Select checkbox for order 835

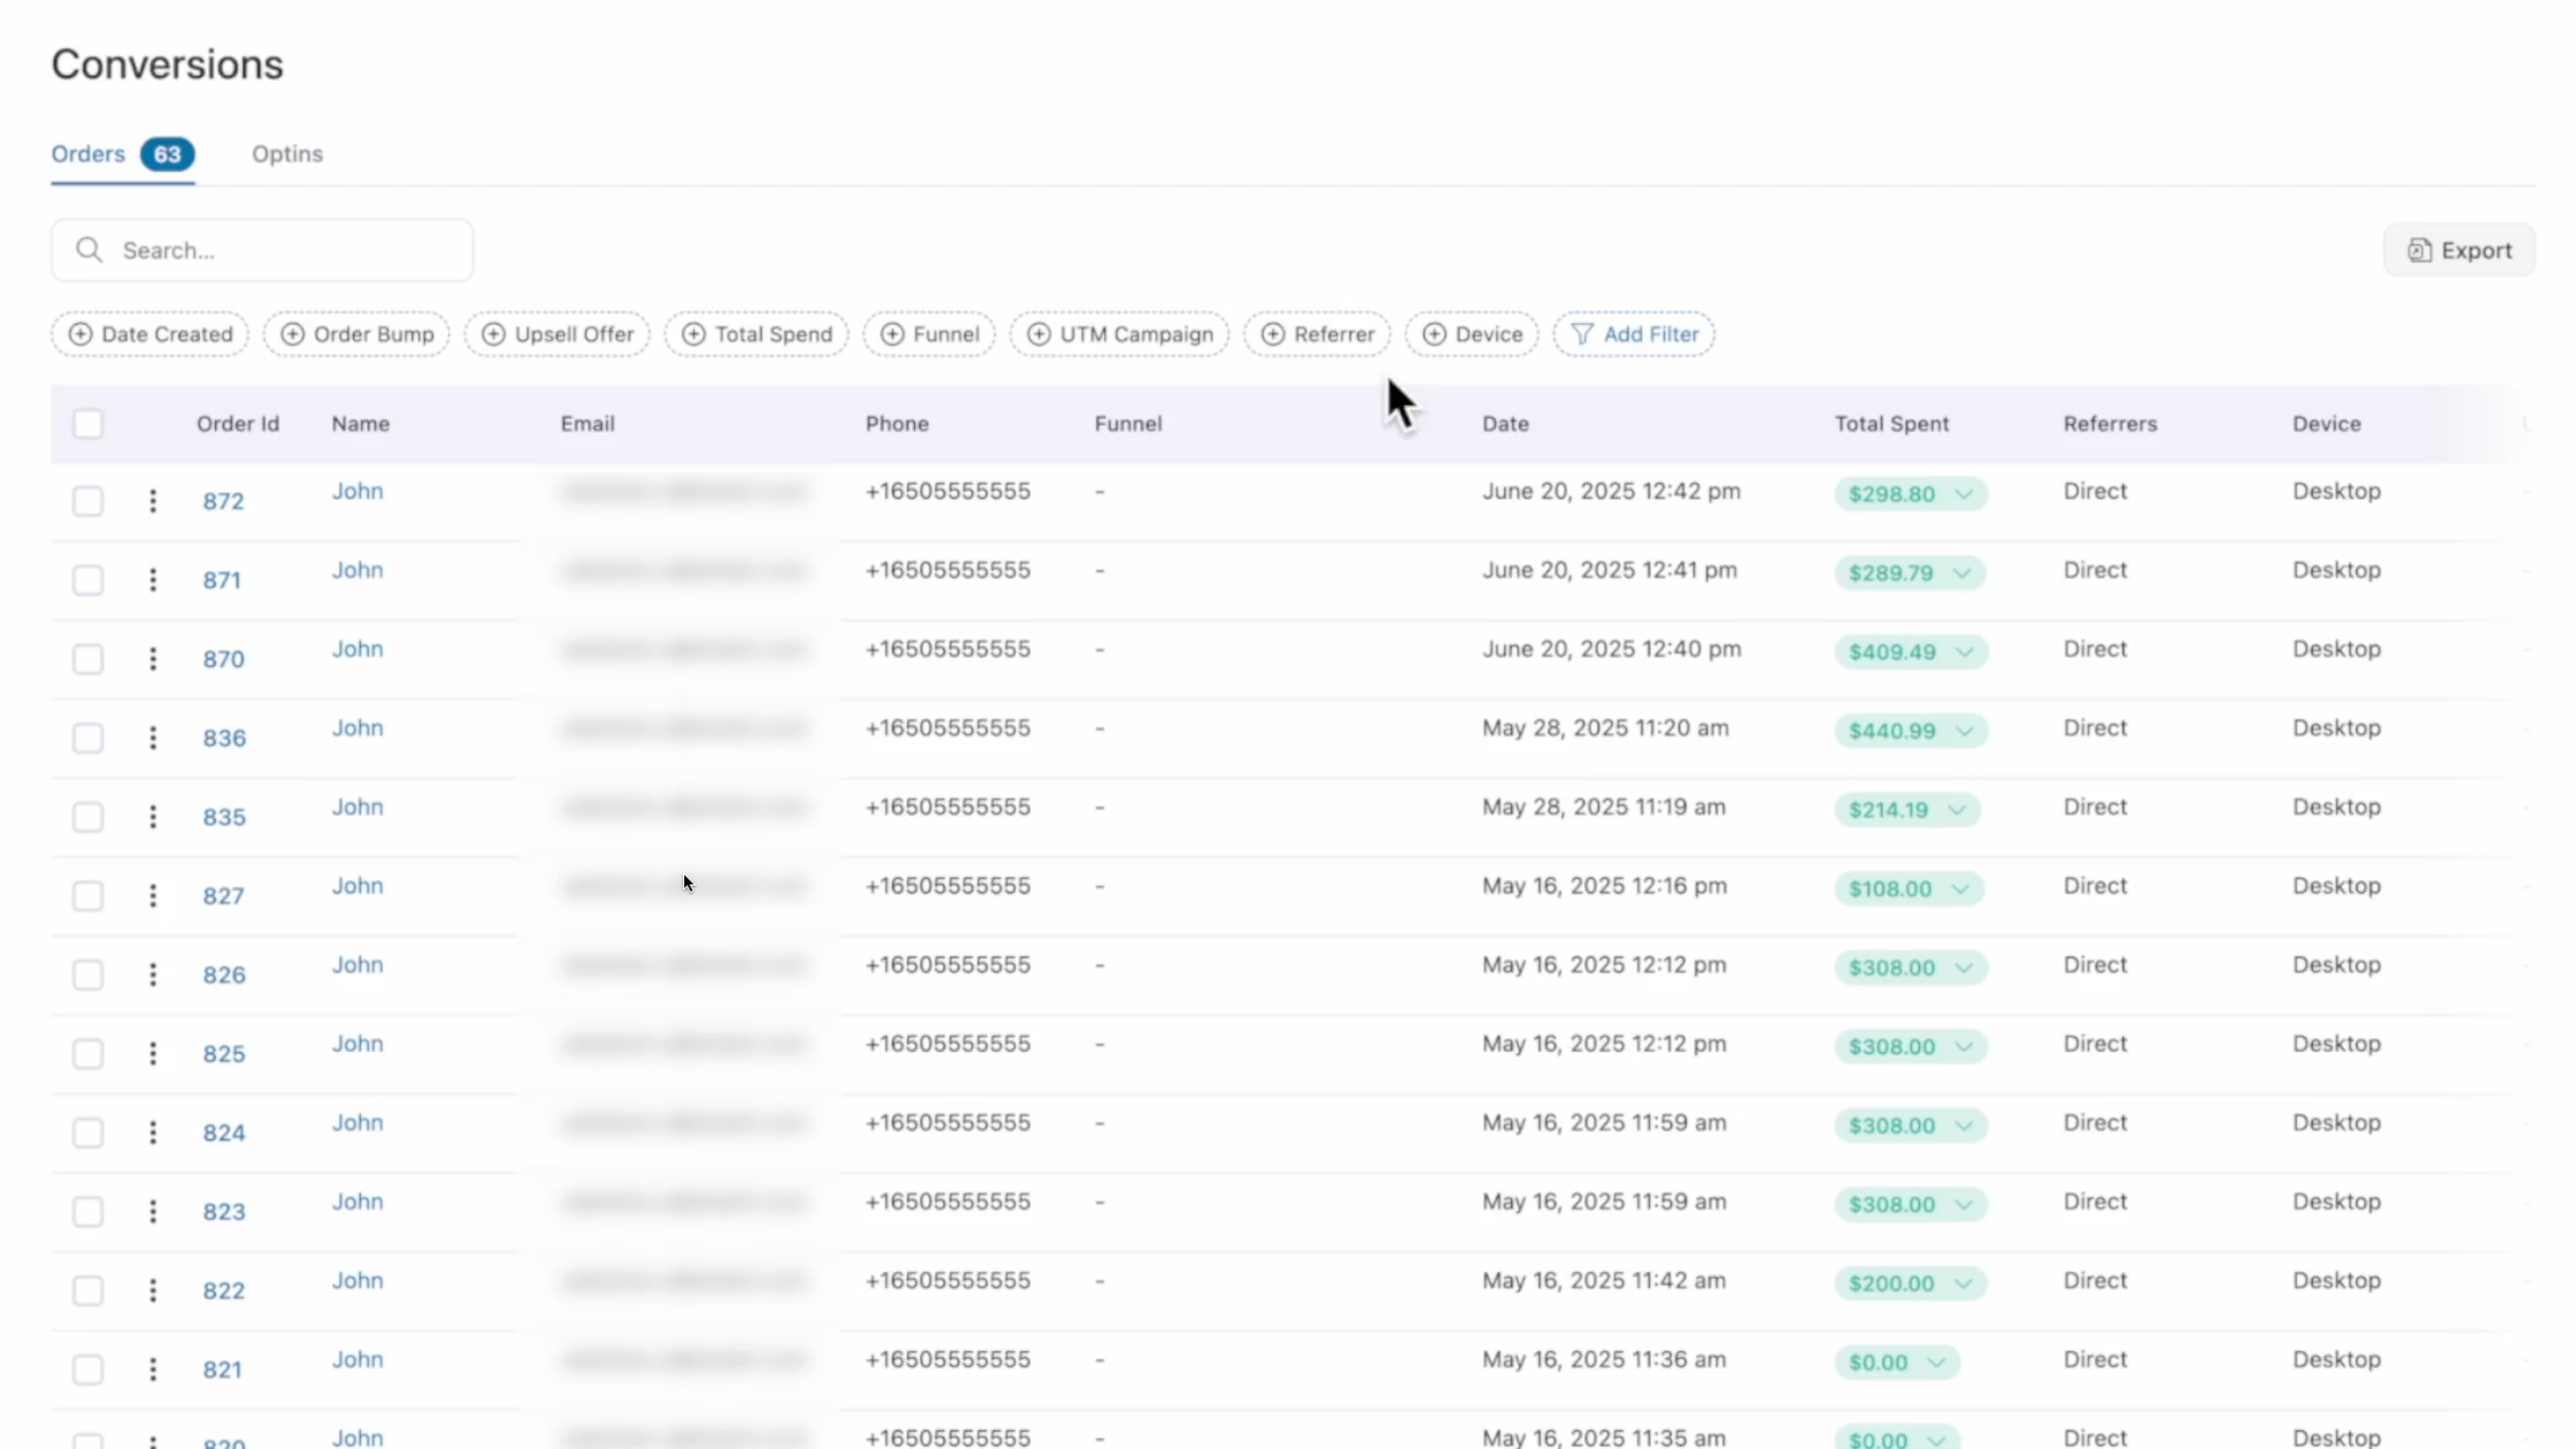pyautogui.click(x=88, y=817)
